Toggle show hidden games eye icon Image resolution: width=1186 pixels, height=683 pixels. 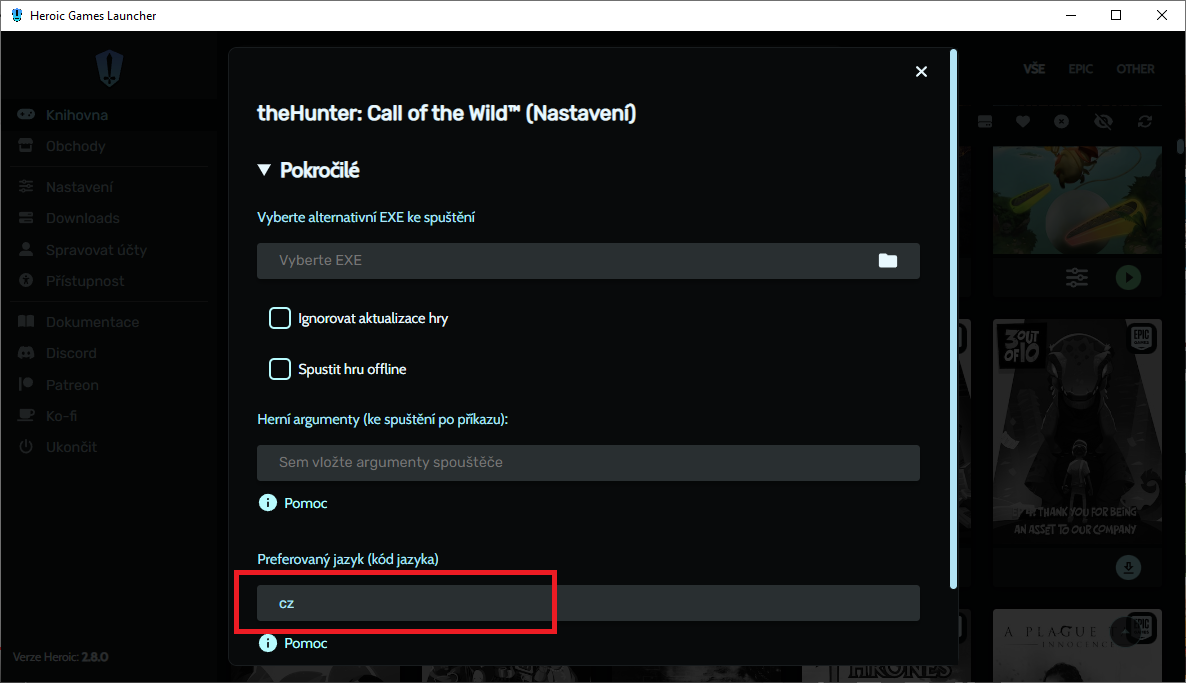click(1104, 121)
